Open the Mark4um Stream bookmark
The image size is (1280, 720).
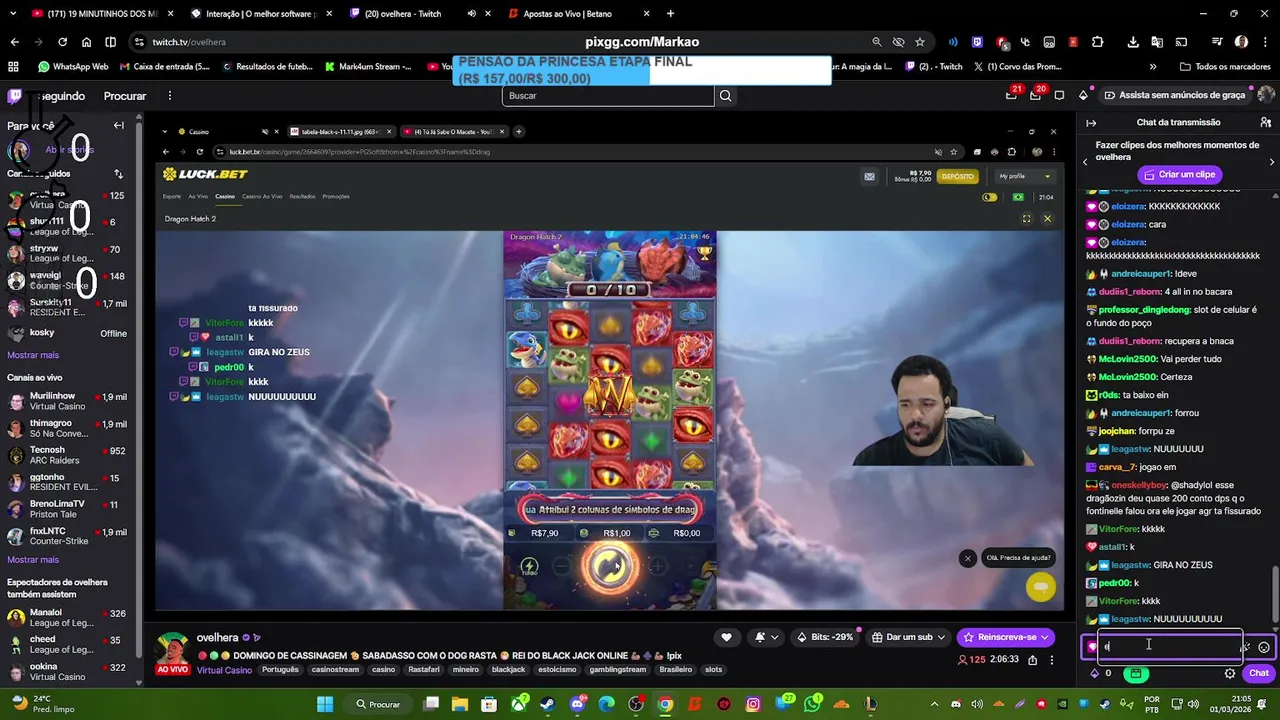[x=368, y=67]
